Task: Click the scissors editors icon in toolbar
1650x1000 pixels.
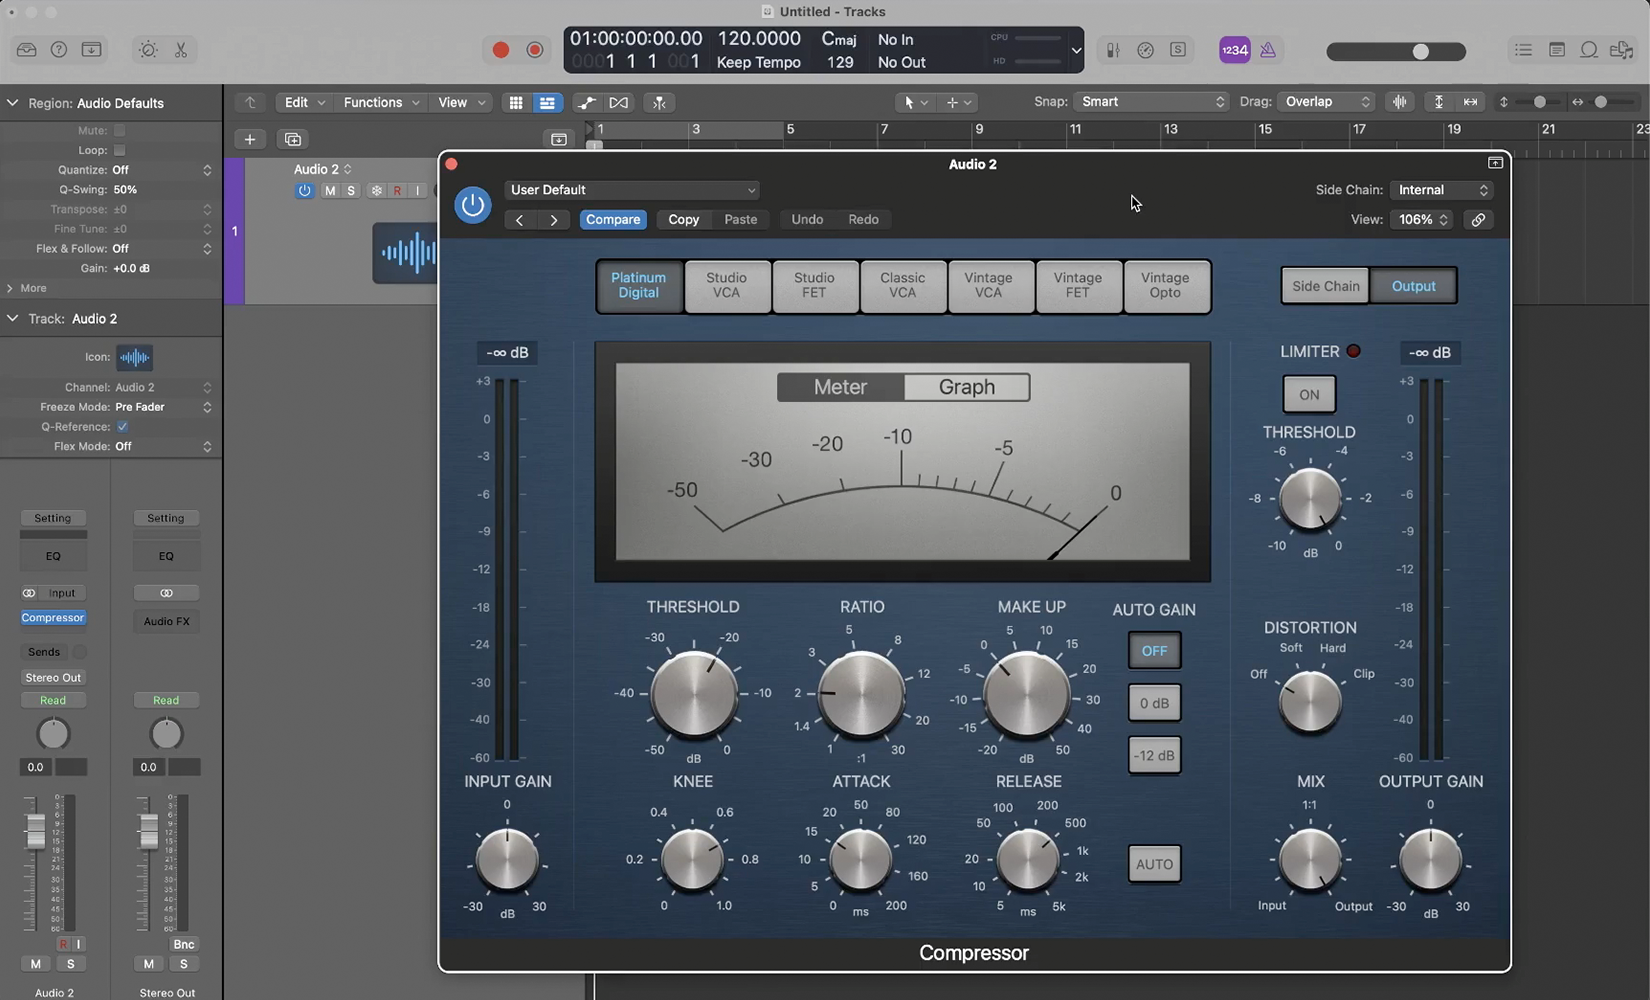Action: pyautogui.click(x=181, y=50)
